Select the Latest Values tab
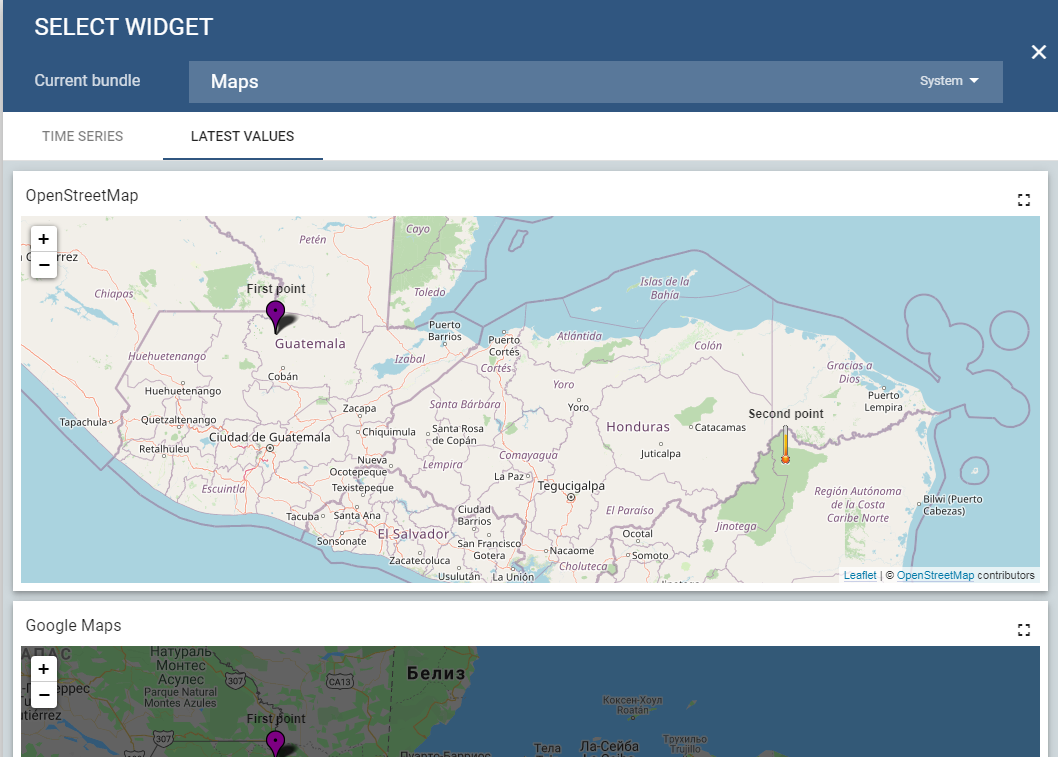Screen dimensions: 1058x757 point(242,136)
